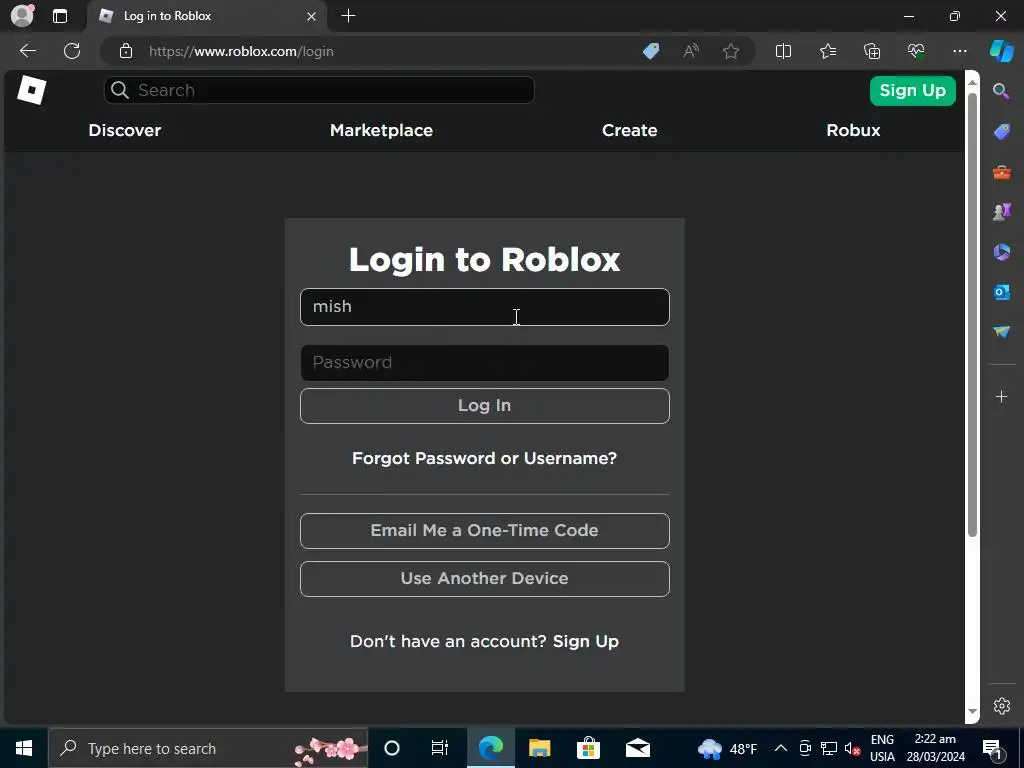The height and width of the screenshot is (768, 1024).
Task: Open Cortana circle icon on taskbar
Action: [392, 748]
